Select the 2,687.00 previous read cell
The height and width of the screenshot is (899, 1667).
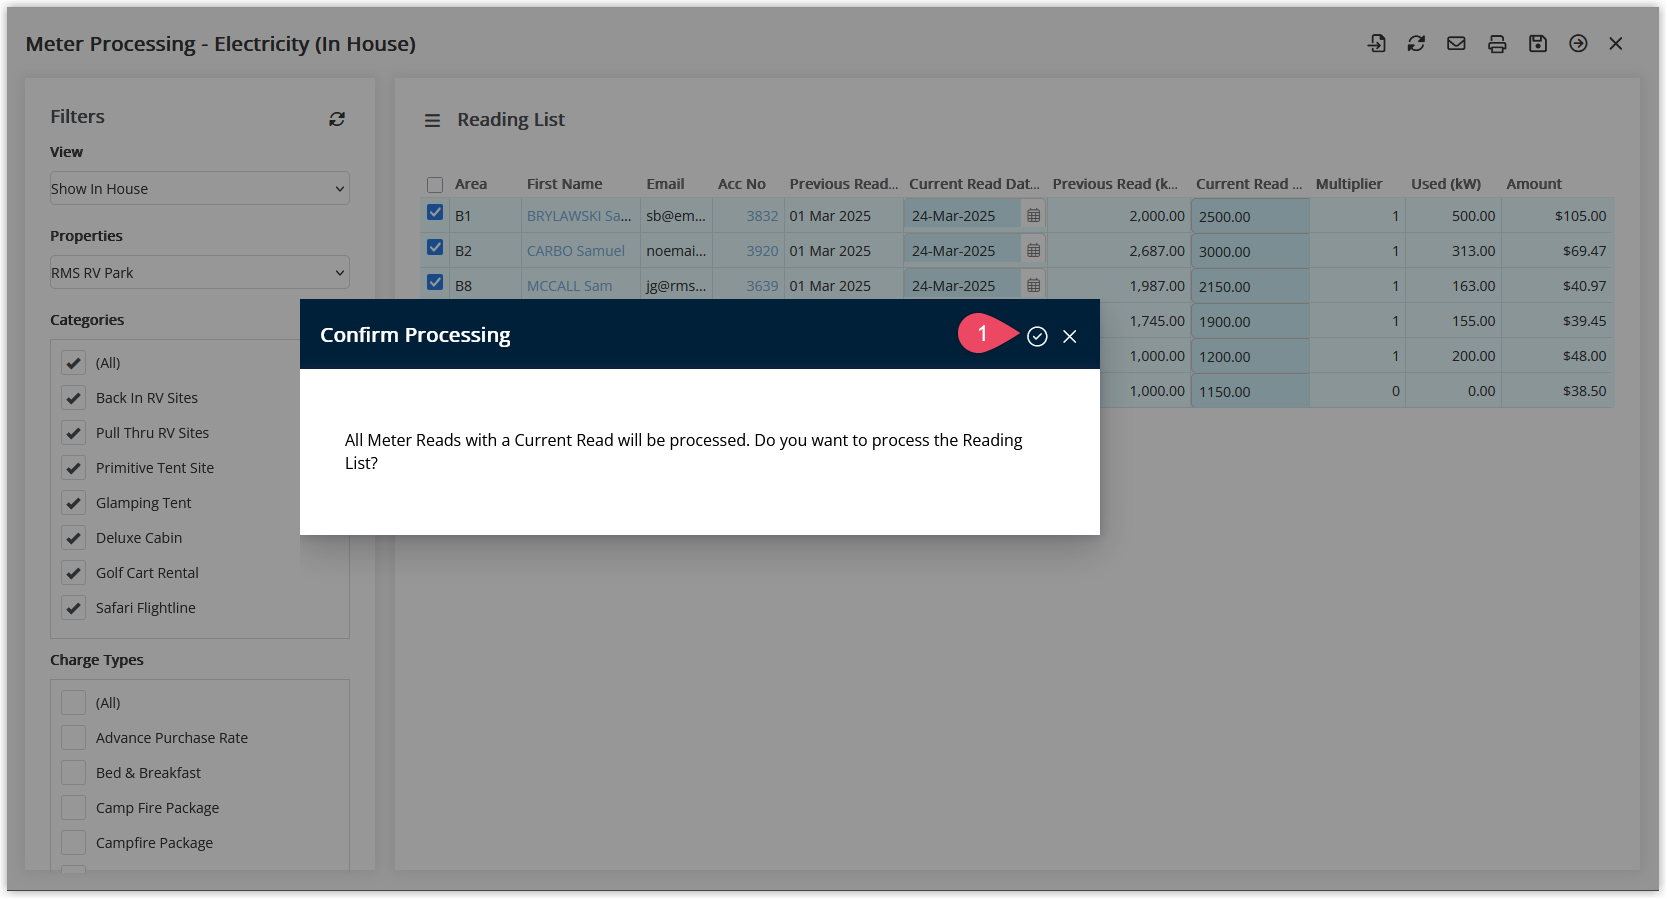tap(1119, 251)
